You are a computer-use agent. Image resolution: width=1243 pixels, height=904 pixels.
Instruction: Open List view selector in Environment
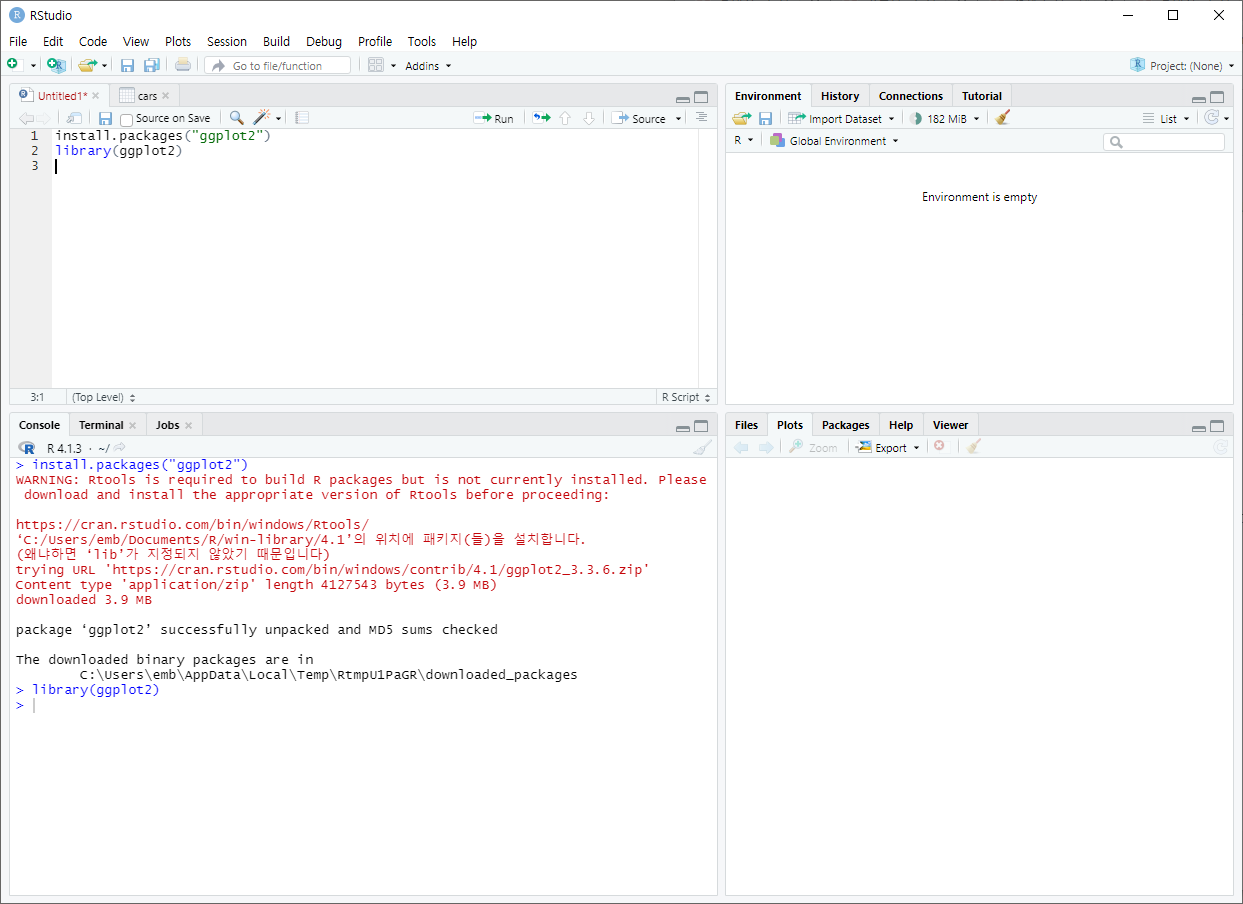click(x=1166, y=118)
